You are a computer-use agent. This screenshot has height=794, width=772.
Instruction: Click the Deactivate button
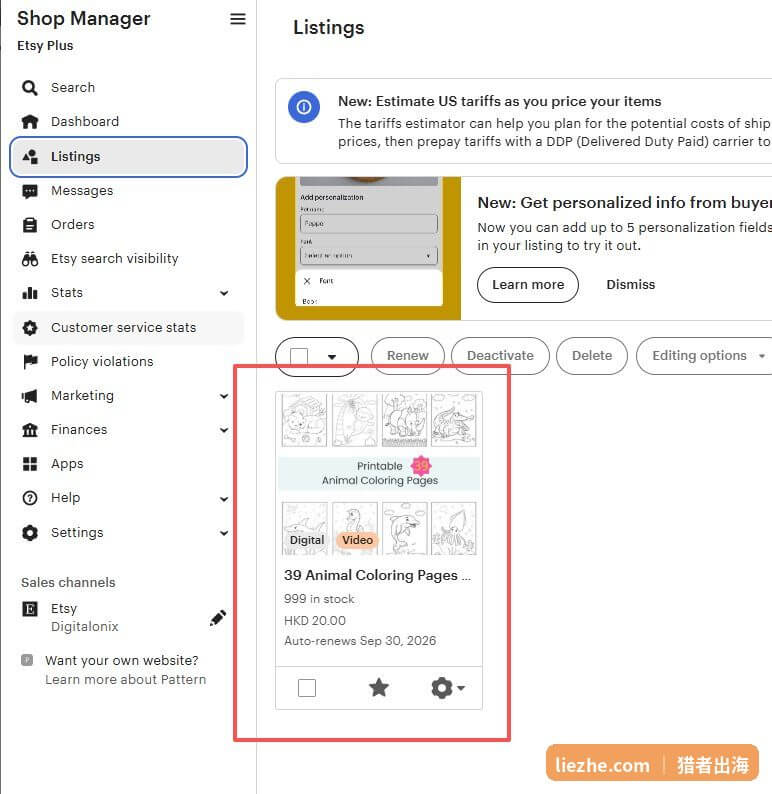click(x=500, y=356)
